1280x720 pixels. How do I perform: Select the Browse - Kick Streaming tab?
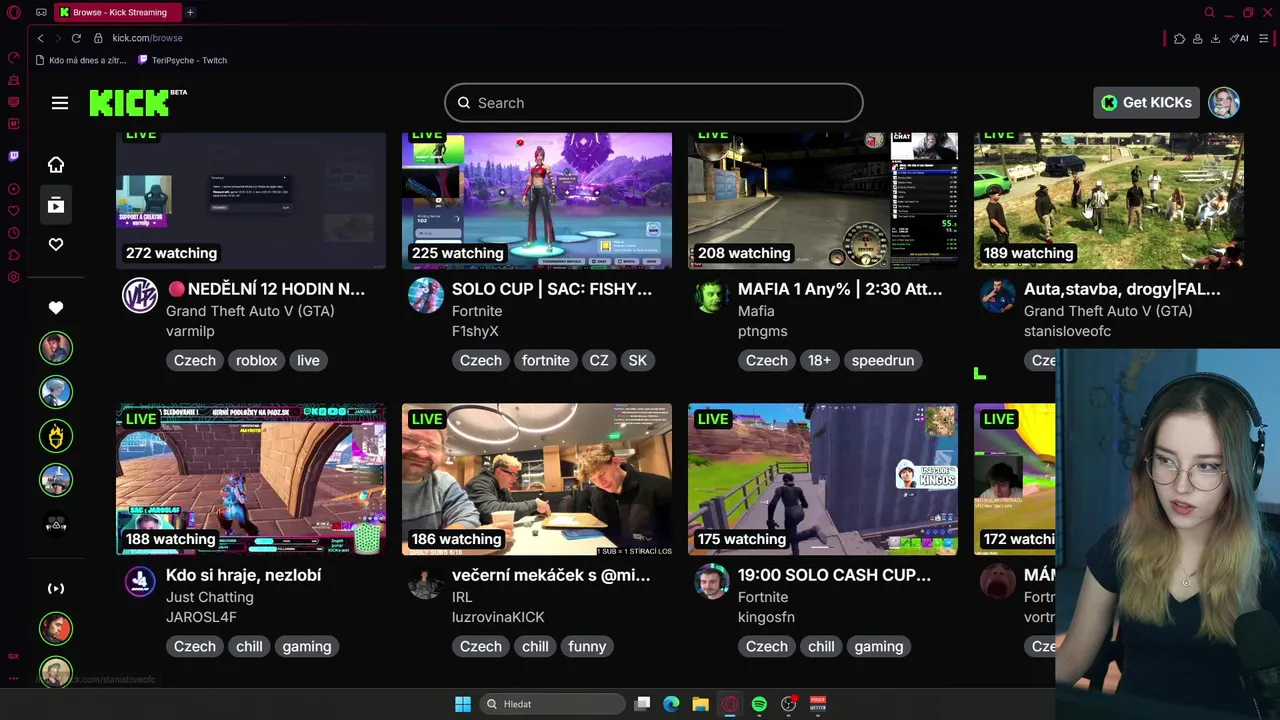[x=118, y=12]
